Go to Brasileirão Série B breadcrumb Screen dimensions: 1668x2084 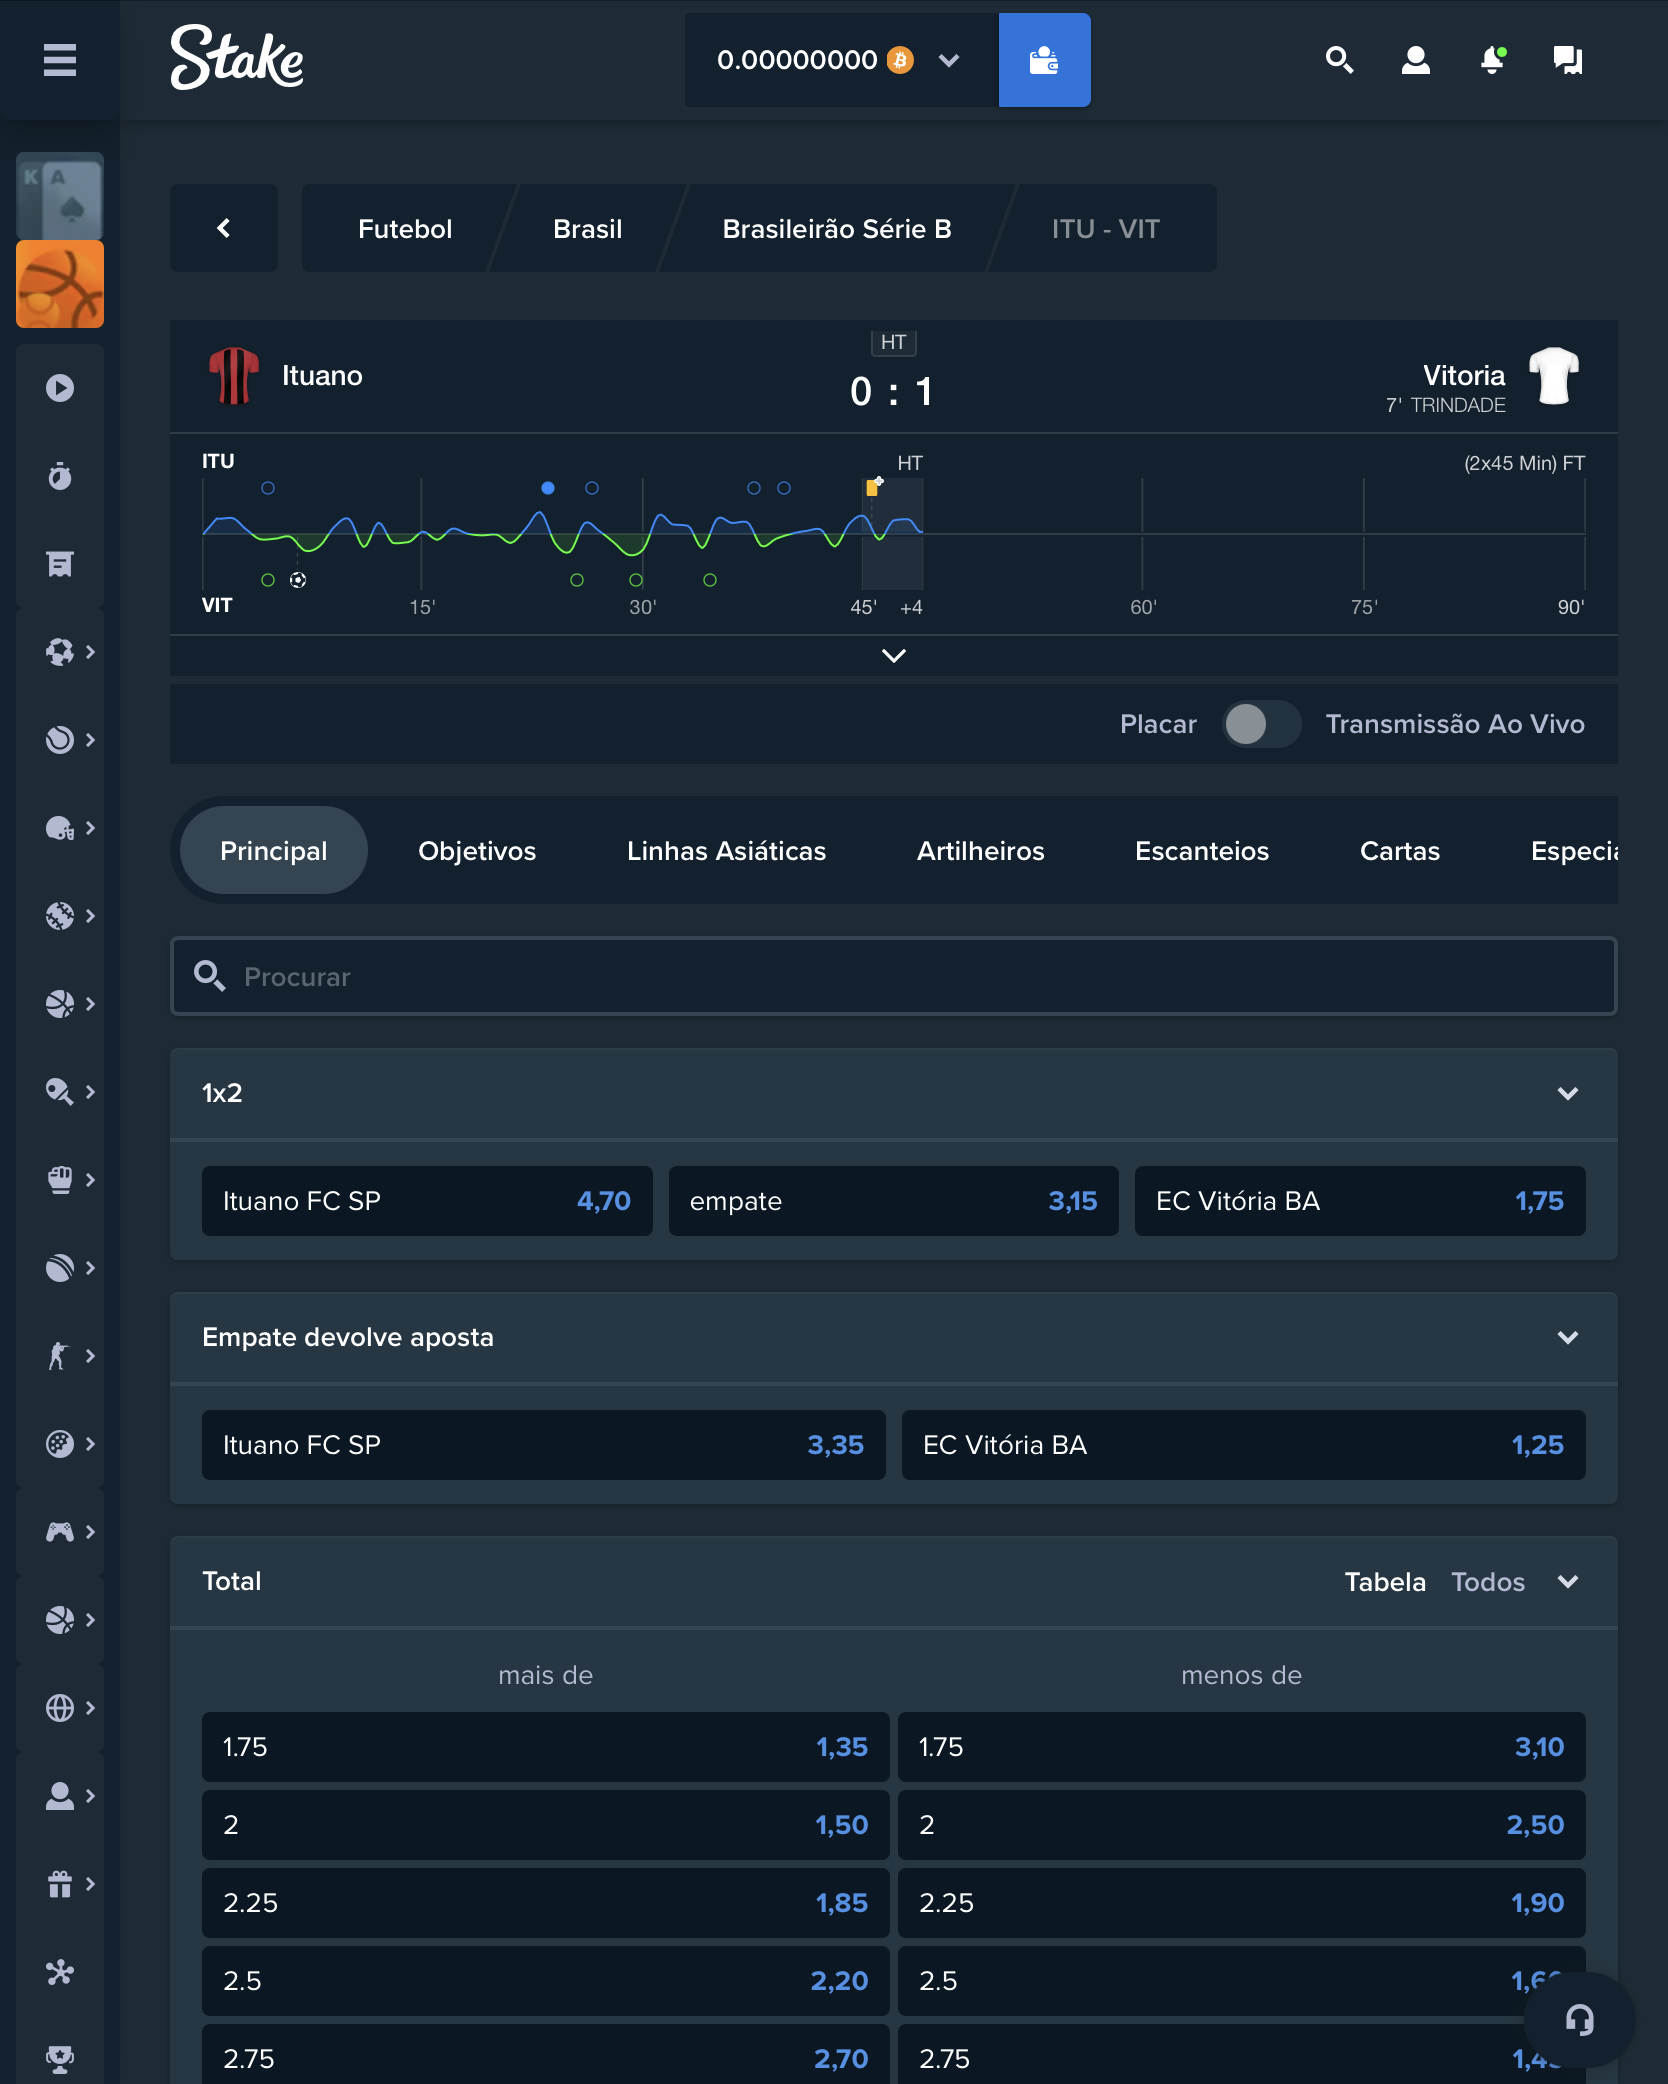[837, 229]
